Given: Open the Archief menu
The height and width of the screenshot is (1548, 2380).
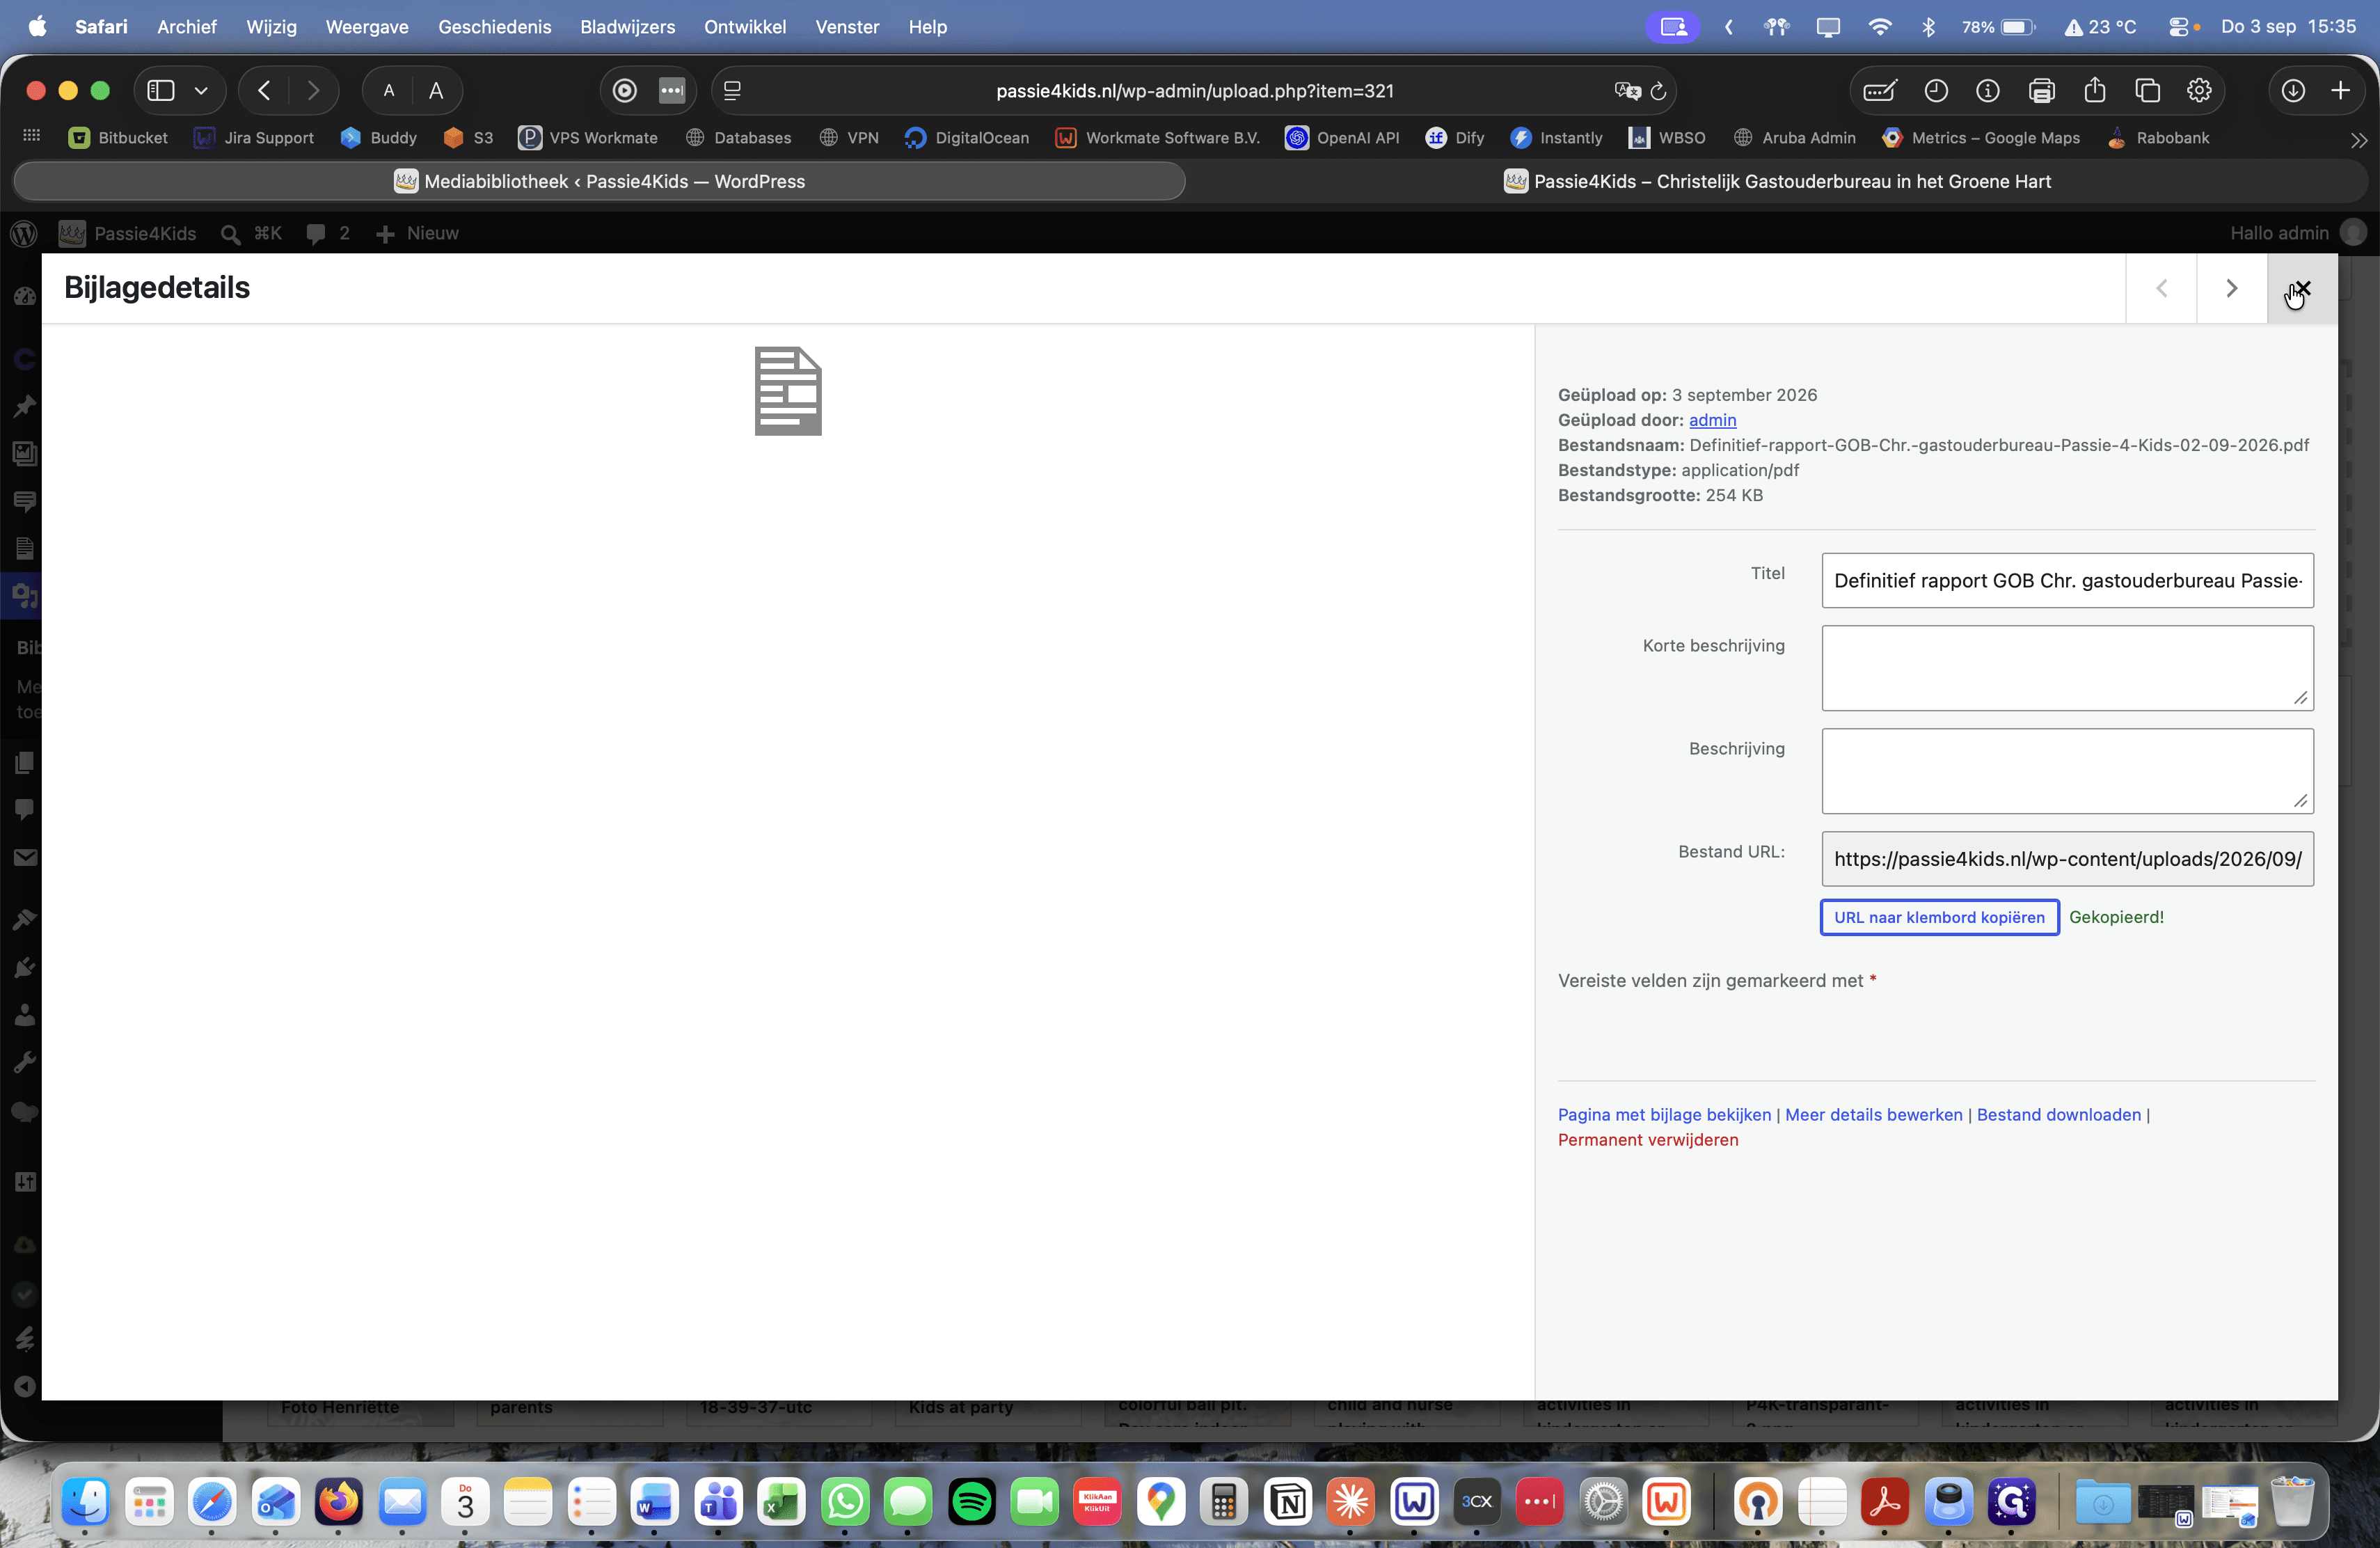Looking at the screenshot, I should [x=187, y=27].
